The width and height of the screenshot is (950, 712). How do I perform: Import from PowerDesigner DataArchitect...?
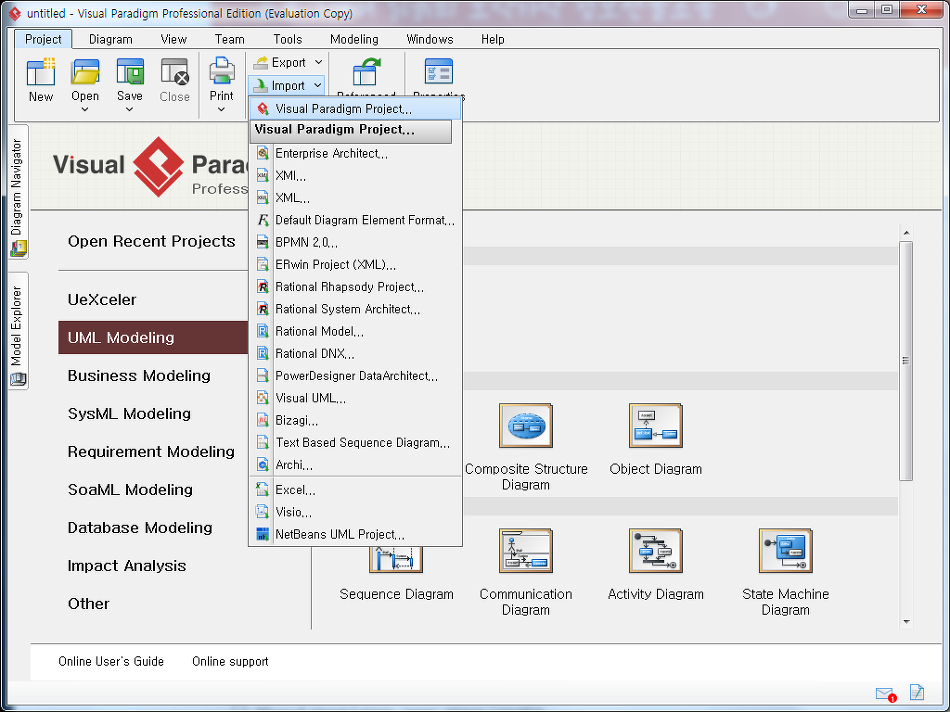coord(355,376)
